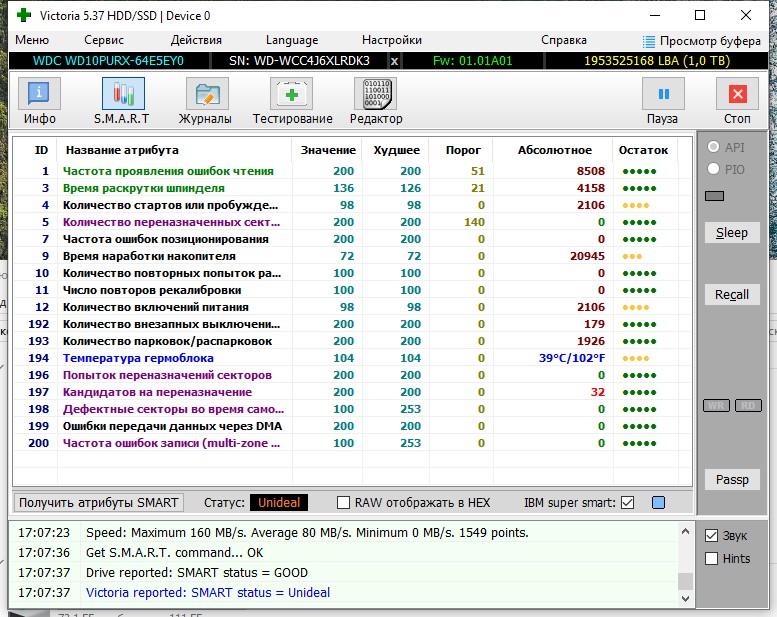This screenshot has width=777, height=617.
Task: Select row Частота проявления ошибок чтения
Action: click(352, 171)
